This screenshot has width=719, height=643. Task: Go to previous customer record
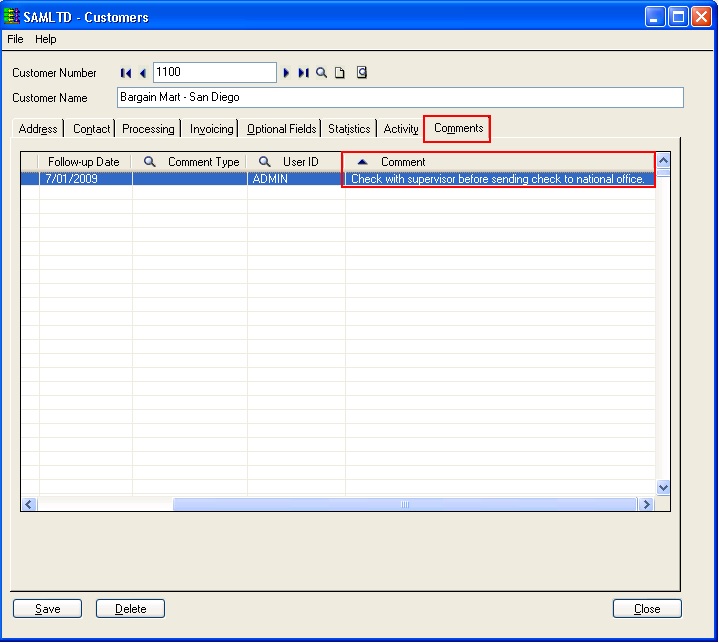143,73
